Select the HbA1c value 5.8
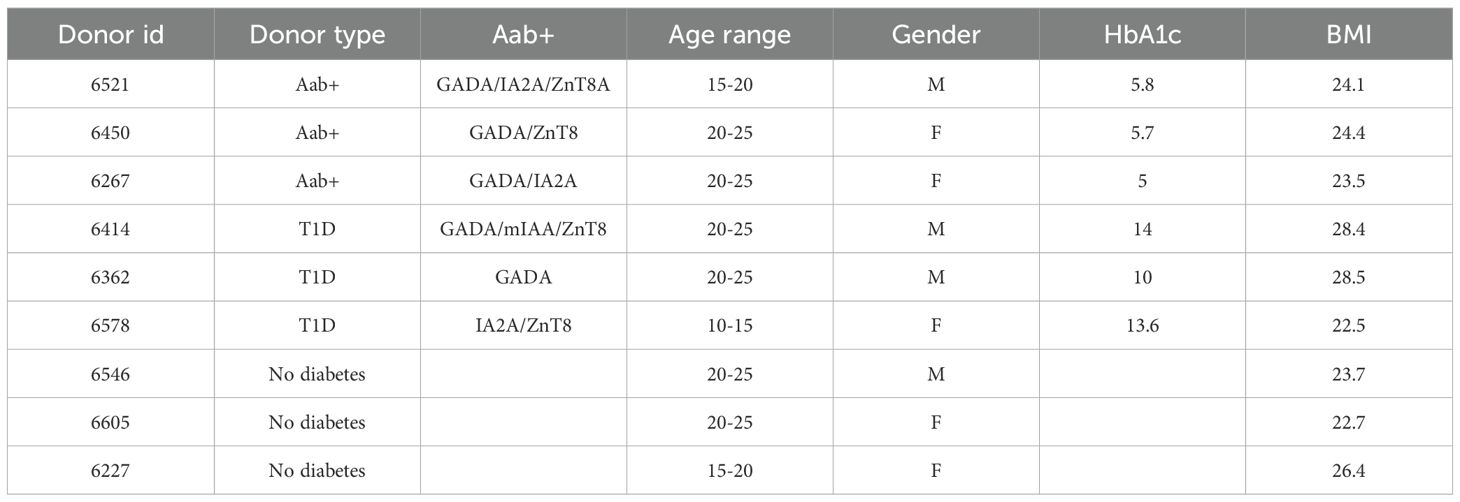The width and height of the screenshot is (1460, 502). click(1142, 85)
